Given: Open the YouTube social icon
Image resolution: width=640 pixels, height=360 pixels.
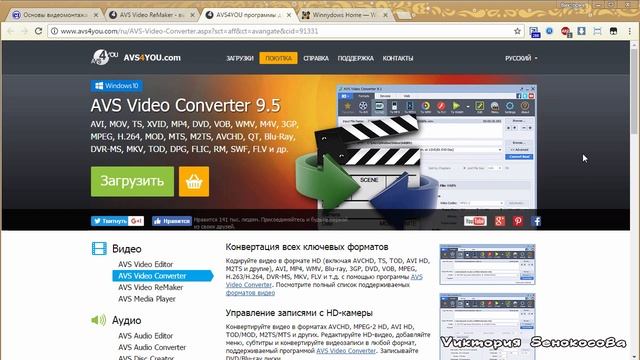Looking at the screenshot, I should [x=475, y=221].
